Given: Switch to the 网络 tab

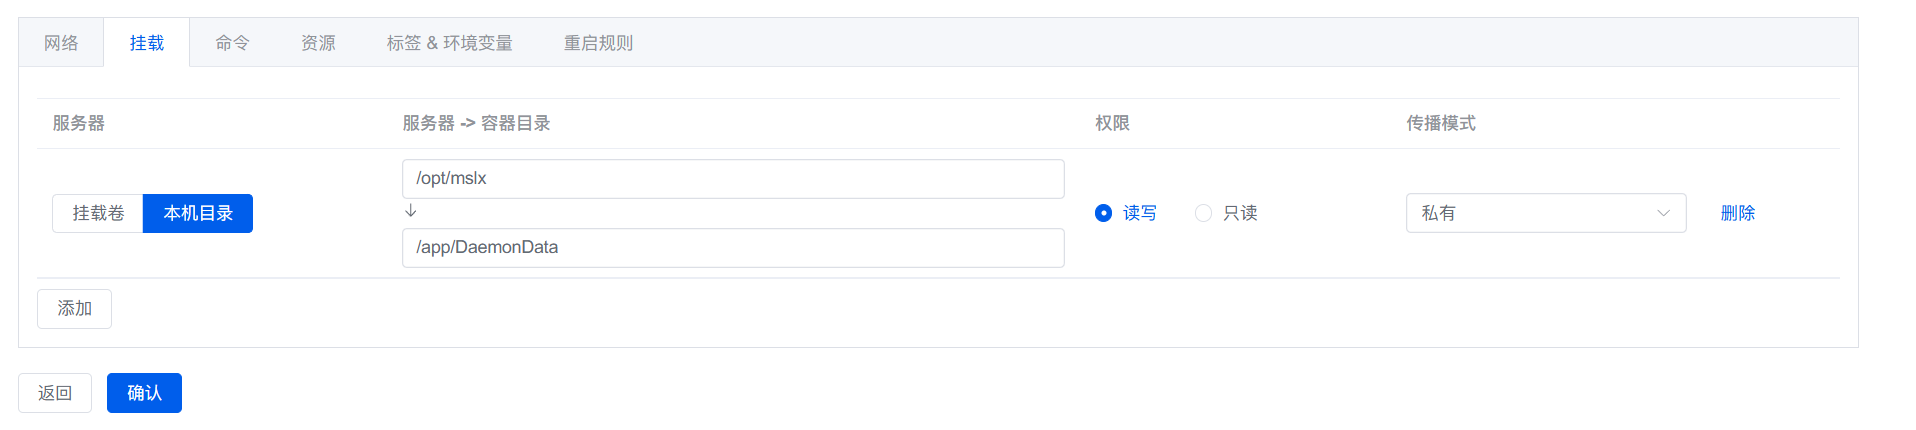Looking at the screenshot, I should click(61, 43).
